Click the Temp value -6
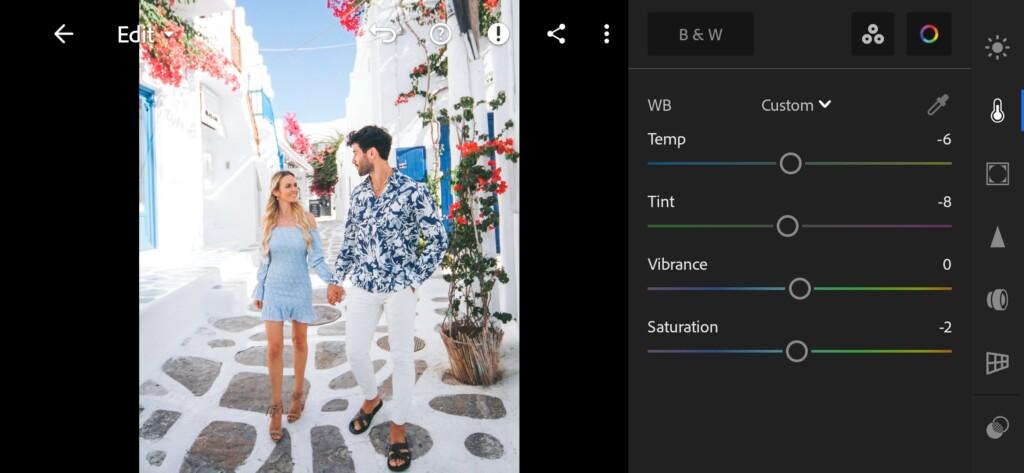1024x473 pixels. [944, 139]
